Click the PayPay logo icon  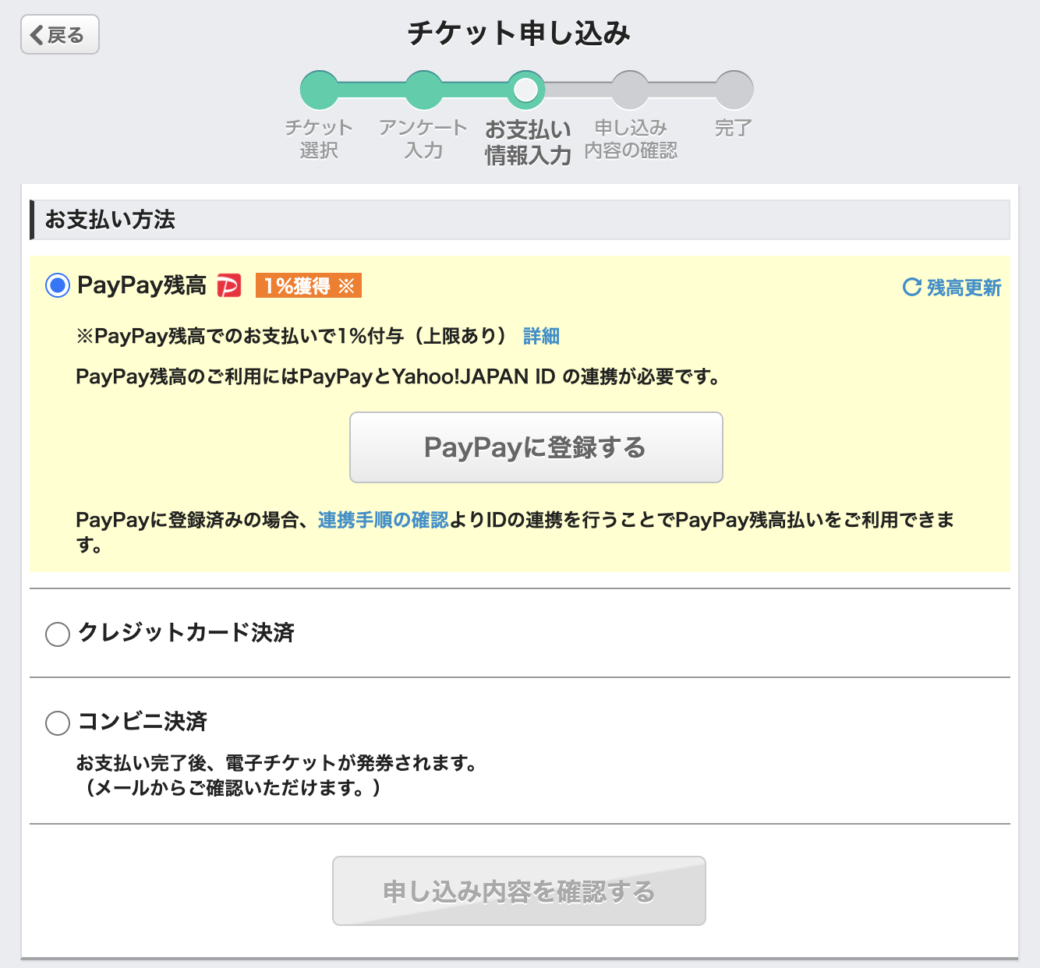coord(229,286)
